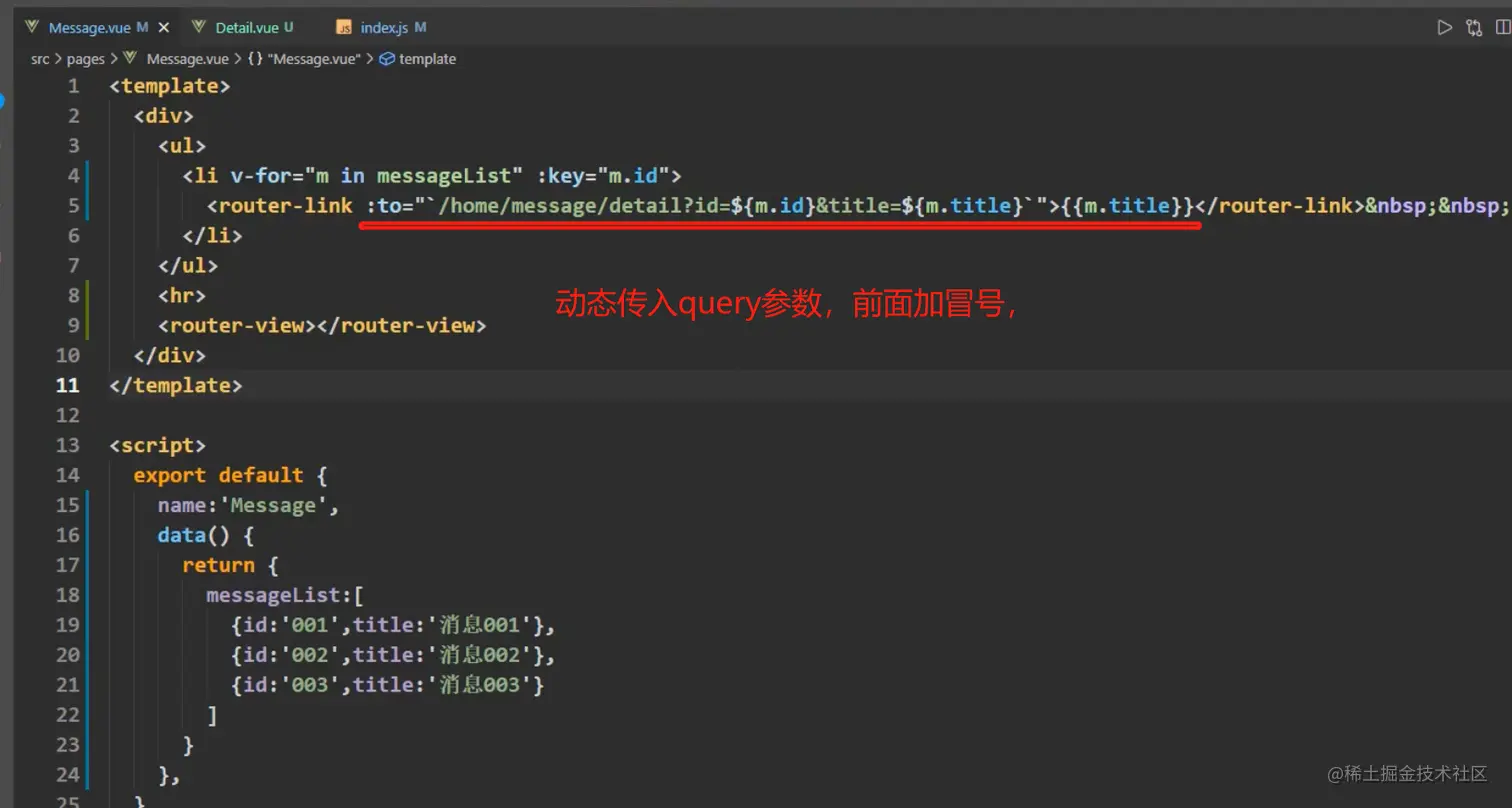Viewport: 1512px width, 808px height.
Task: Select line number 5 in the gutter
Action: 73,206
